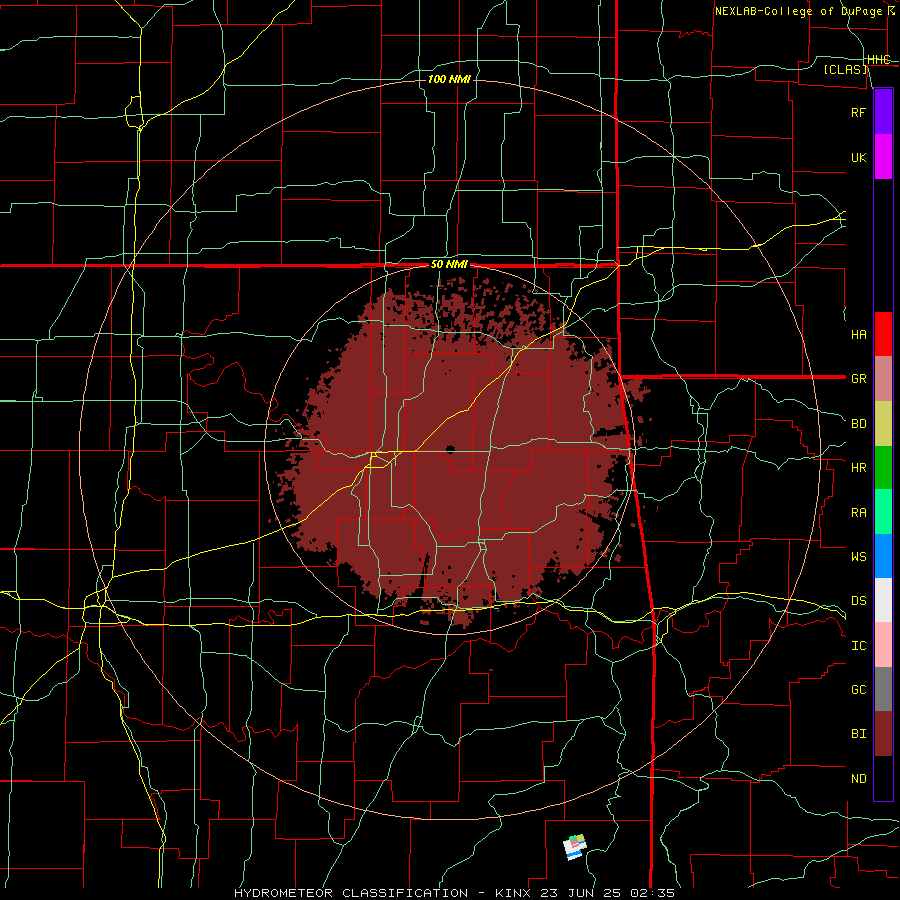Viewport: 900px width, 900px height.
Task: Select the light pink IC legend swatch
Action: click(x=883, y=645)
